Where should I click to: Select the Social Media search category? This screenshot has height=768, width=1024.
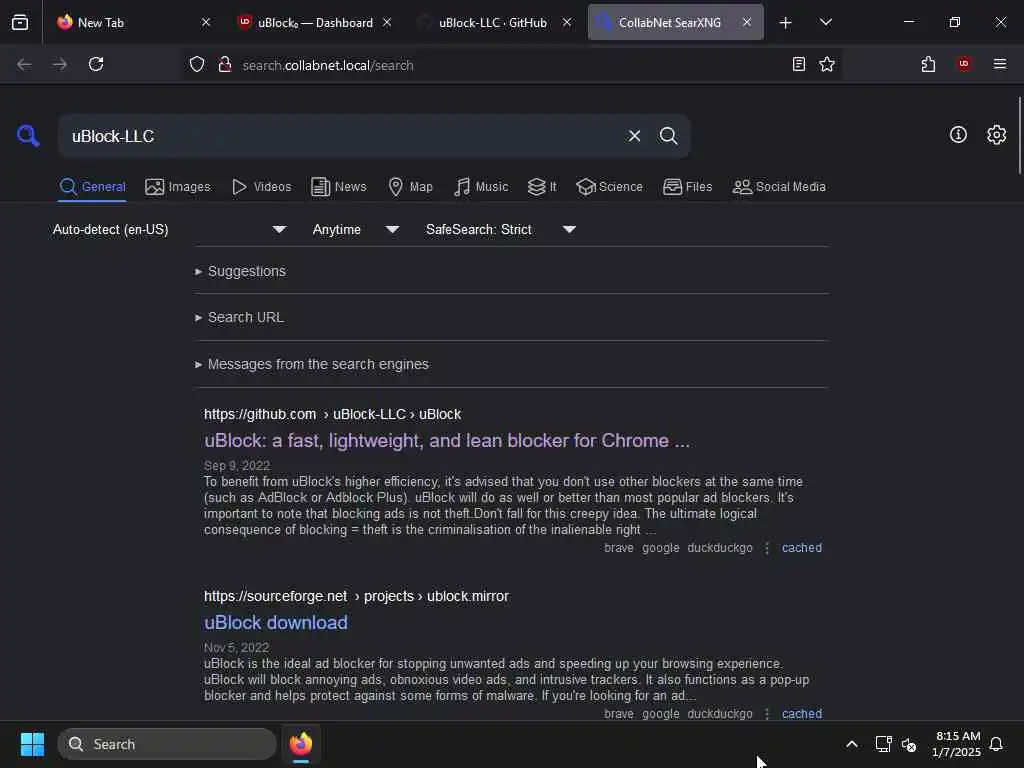779,187
